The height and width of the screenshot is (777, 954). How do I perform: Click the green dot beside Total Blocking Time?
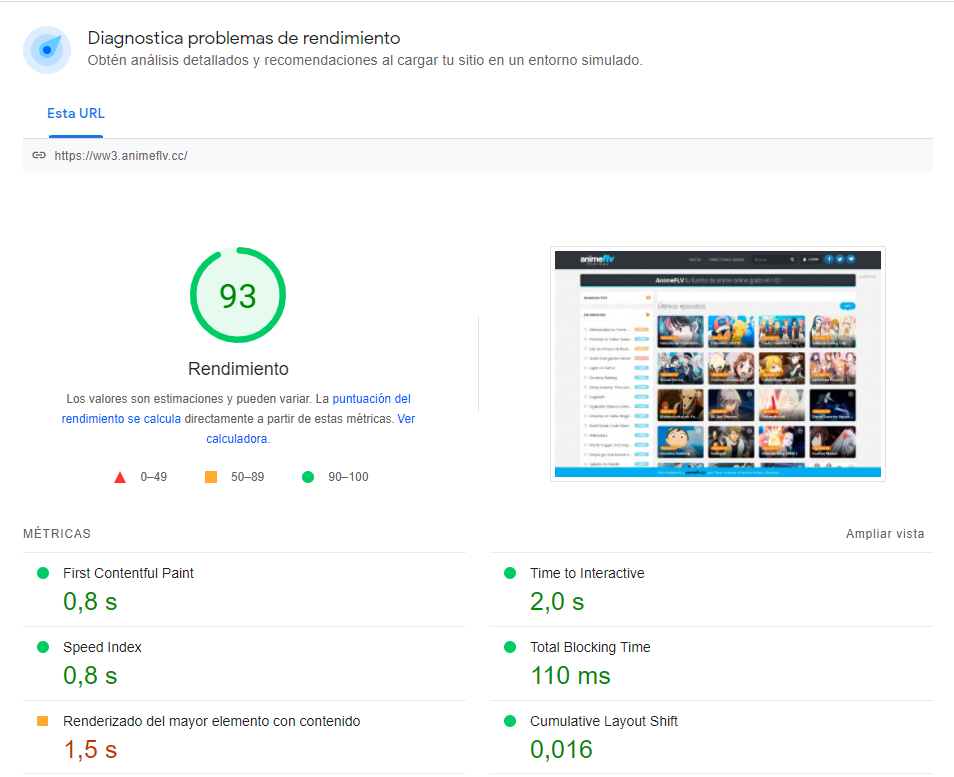(x=510, y=647)
